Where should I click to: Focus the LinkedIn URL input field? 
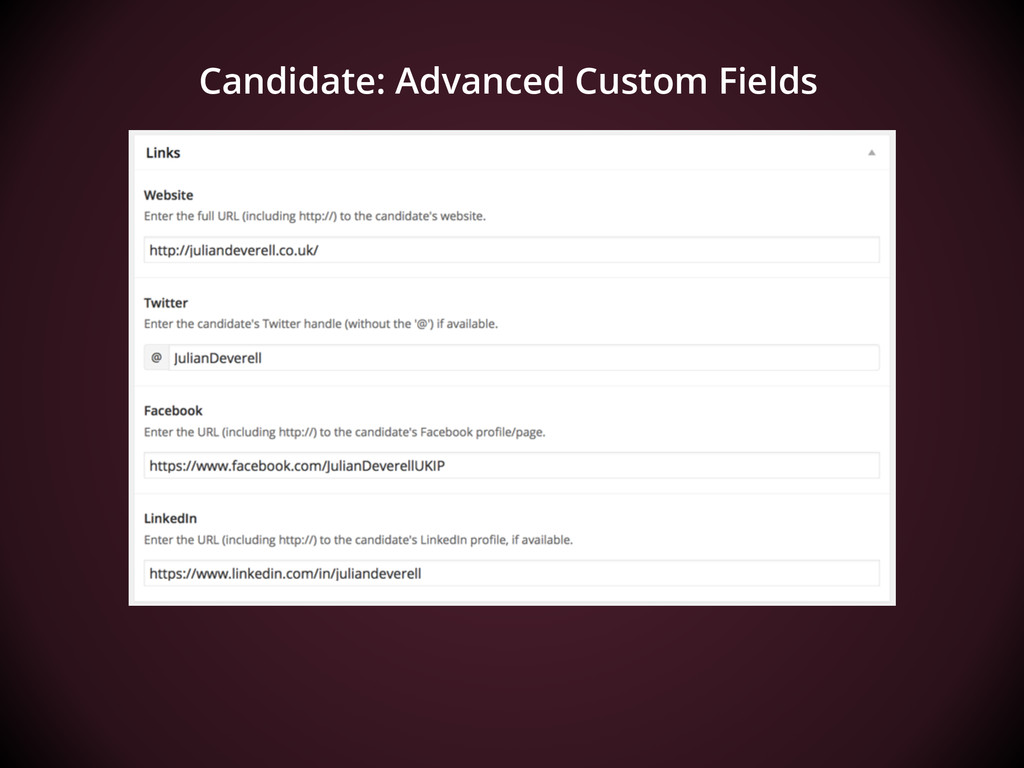pos(511,573)
